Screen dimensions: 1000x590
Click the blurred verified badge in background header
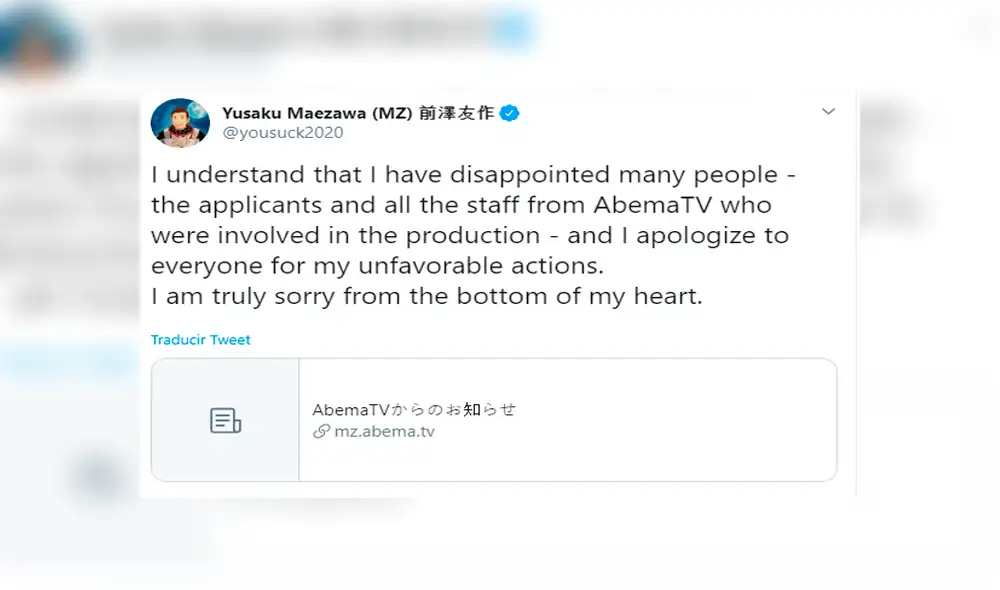point(512,32)
